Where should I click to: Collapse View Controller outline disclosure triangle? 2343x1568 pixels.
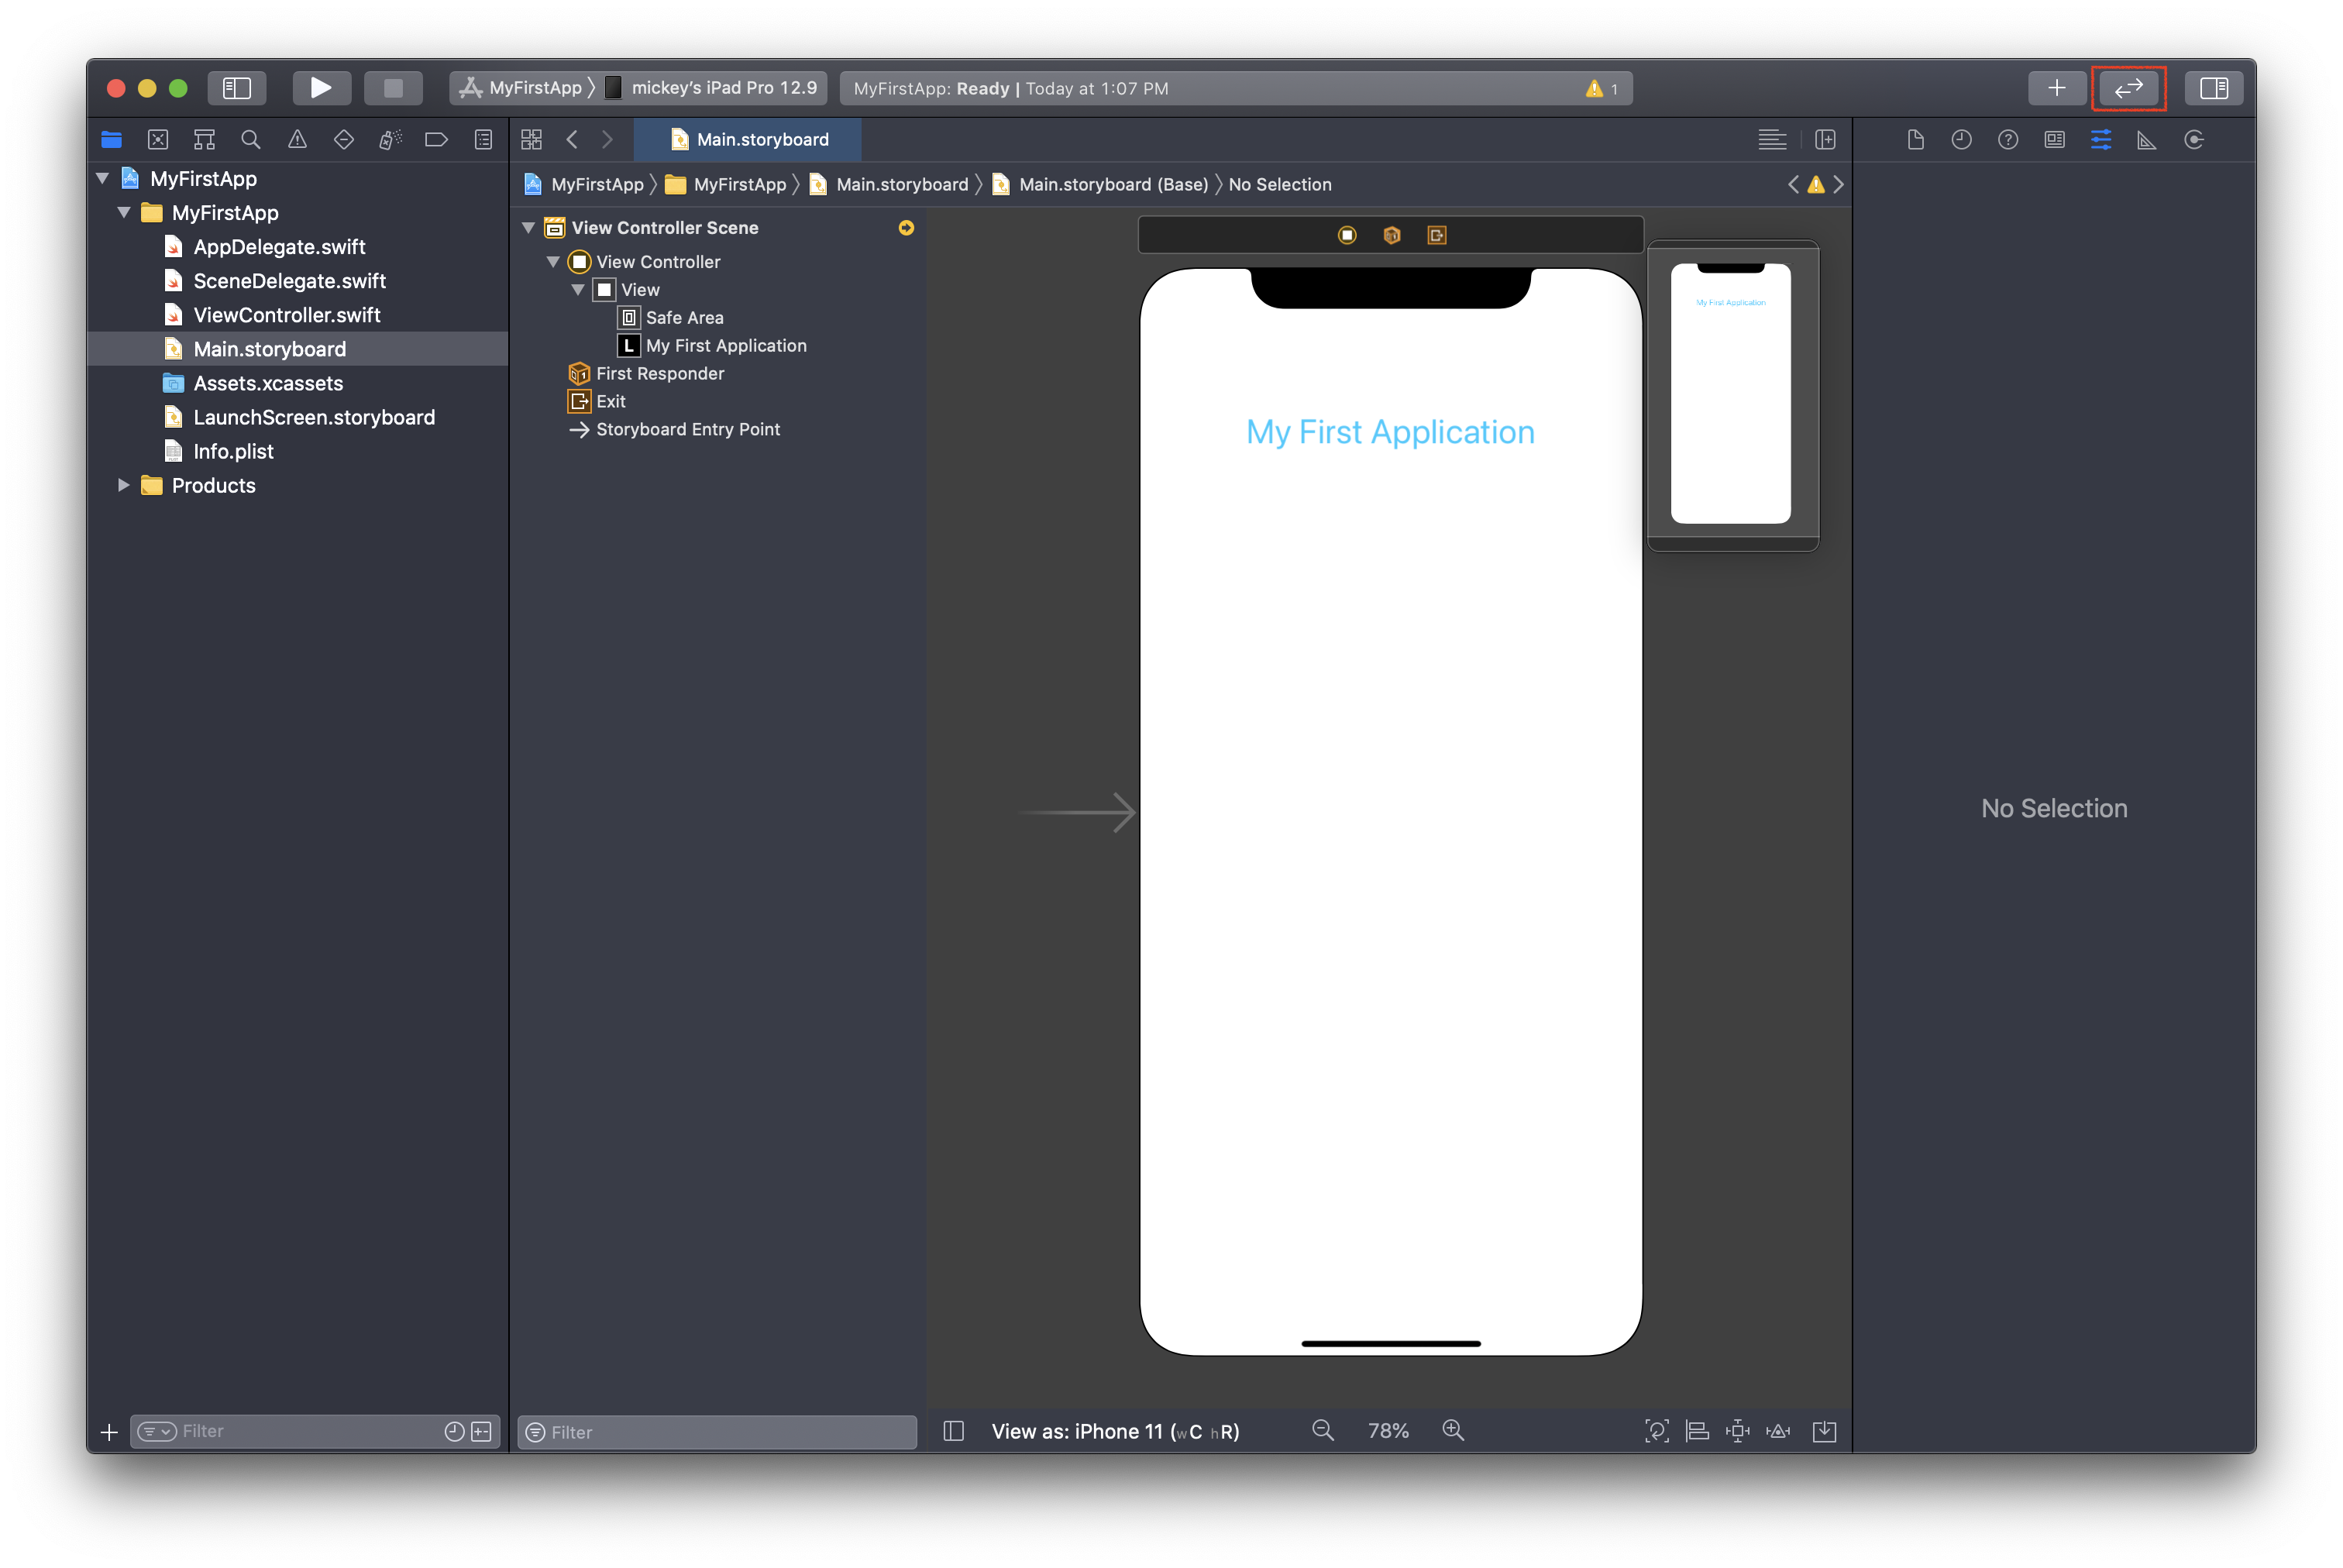tap(553, 262)
